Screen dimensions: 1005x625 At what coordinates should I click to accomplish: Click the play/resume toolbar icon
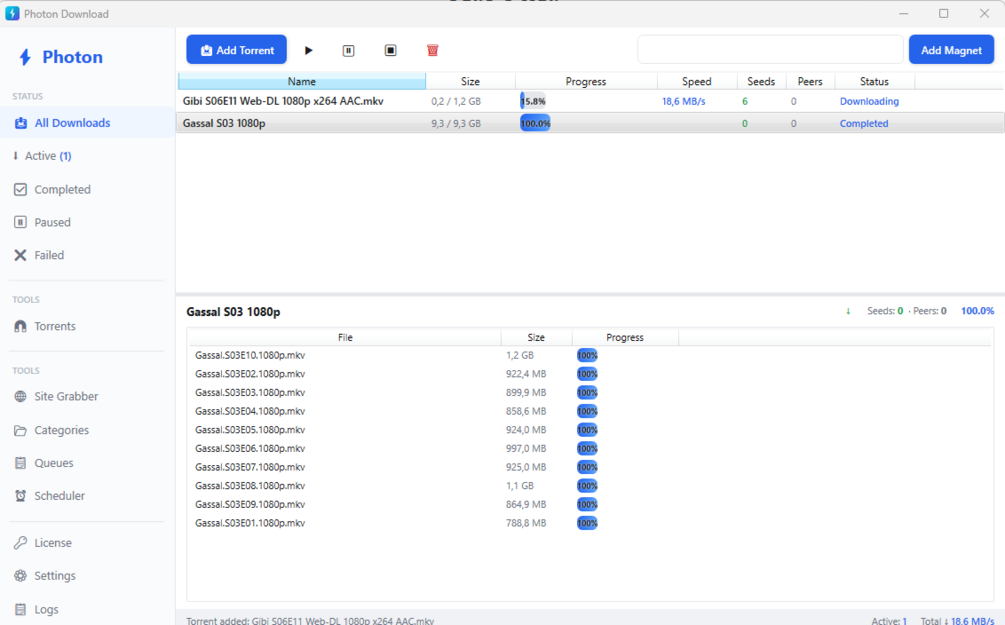[308, 50]
